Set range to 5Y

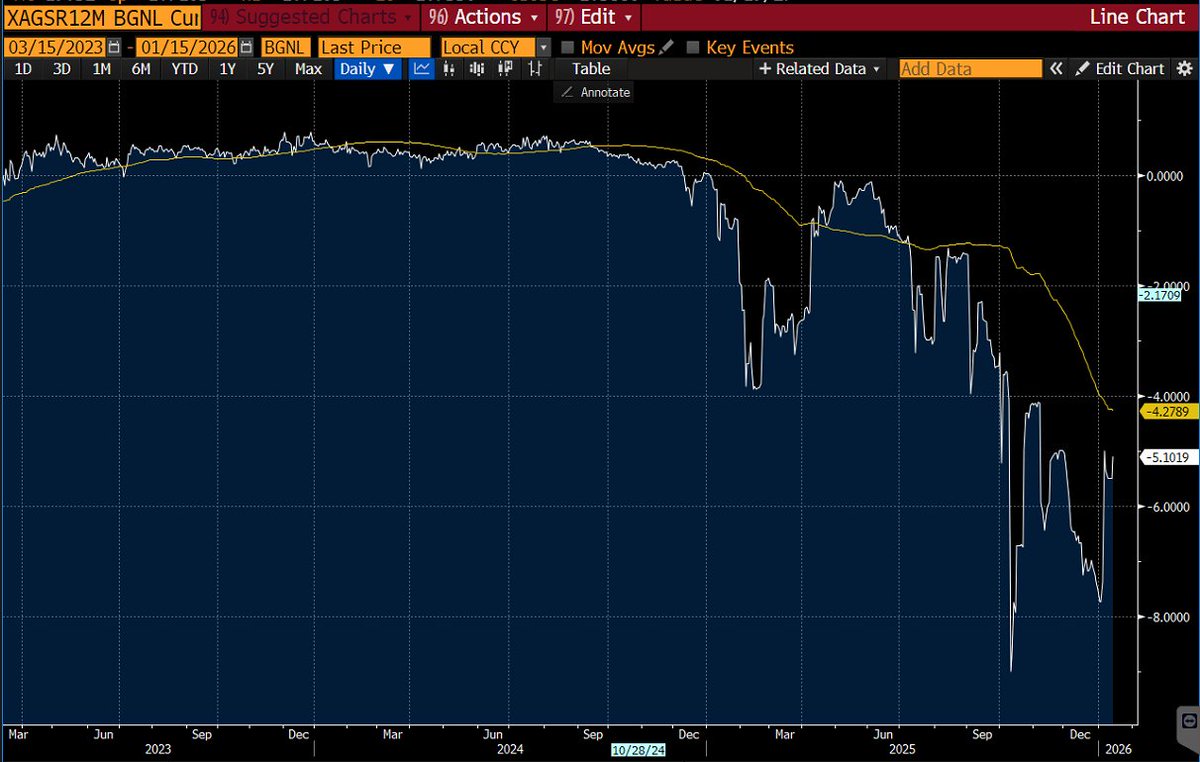(265, 69)
